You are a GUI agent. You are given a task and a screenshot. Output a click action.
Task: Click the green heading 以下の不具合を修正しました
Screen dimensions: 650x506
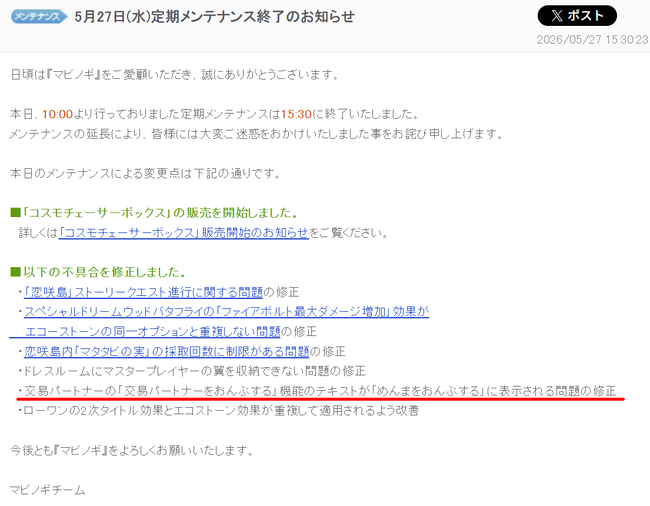[98, 272]
